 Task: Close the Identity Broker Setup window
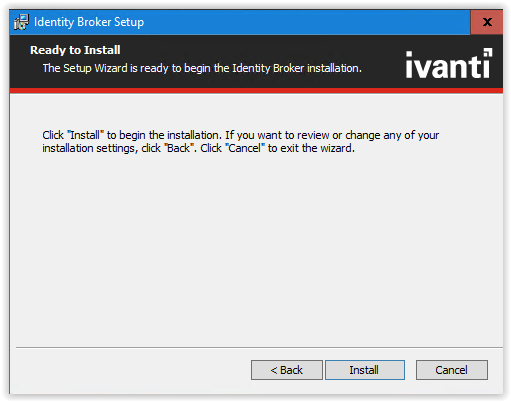[486, 22]
